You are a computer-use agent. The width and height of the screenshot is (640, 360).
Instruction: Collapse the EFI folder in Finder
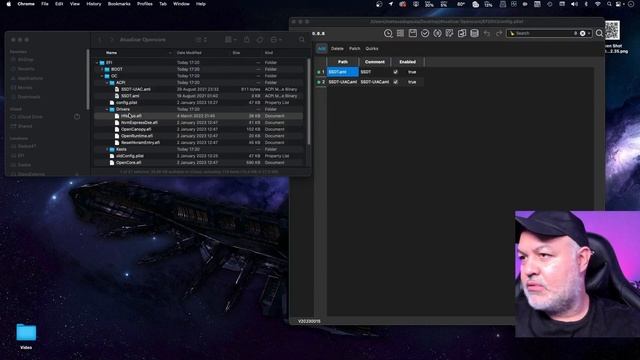point(97,63)
